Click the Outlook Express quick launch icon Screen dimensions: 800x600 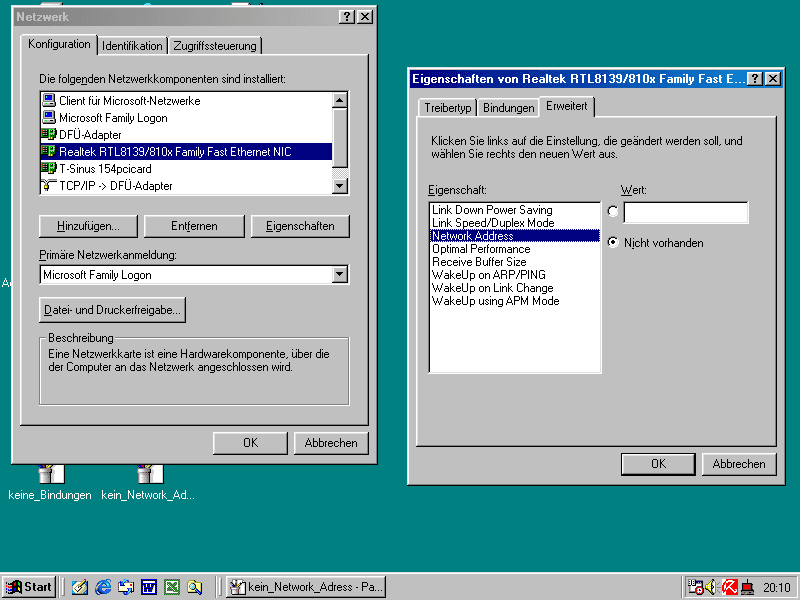126,587
